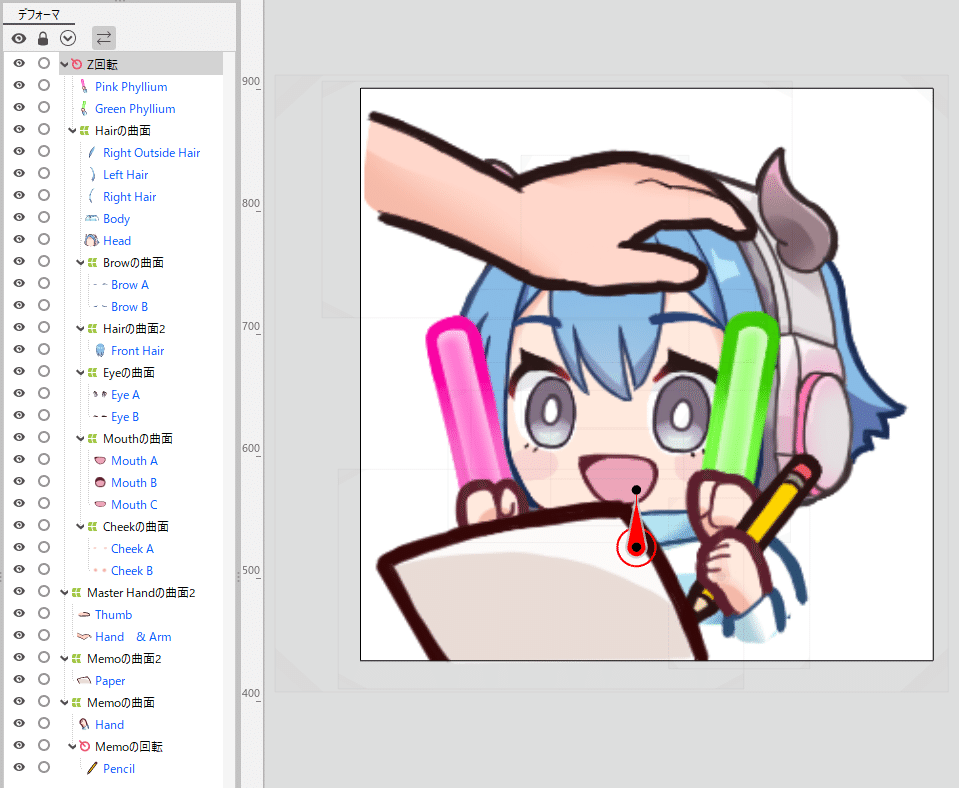Click the Cheek A art mesh icon
The width and height of the screenshot is (959, 788).
click(x=100, y=548)
